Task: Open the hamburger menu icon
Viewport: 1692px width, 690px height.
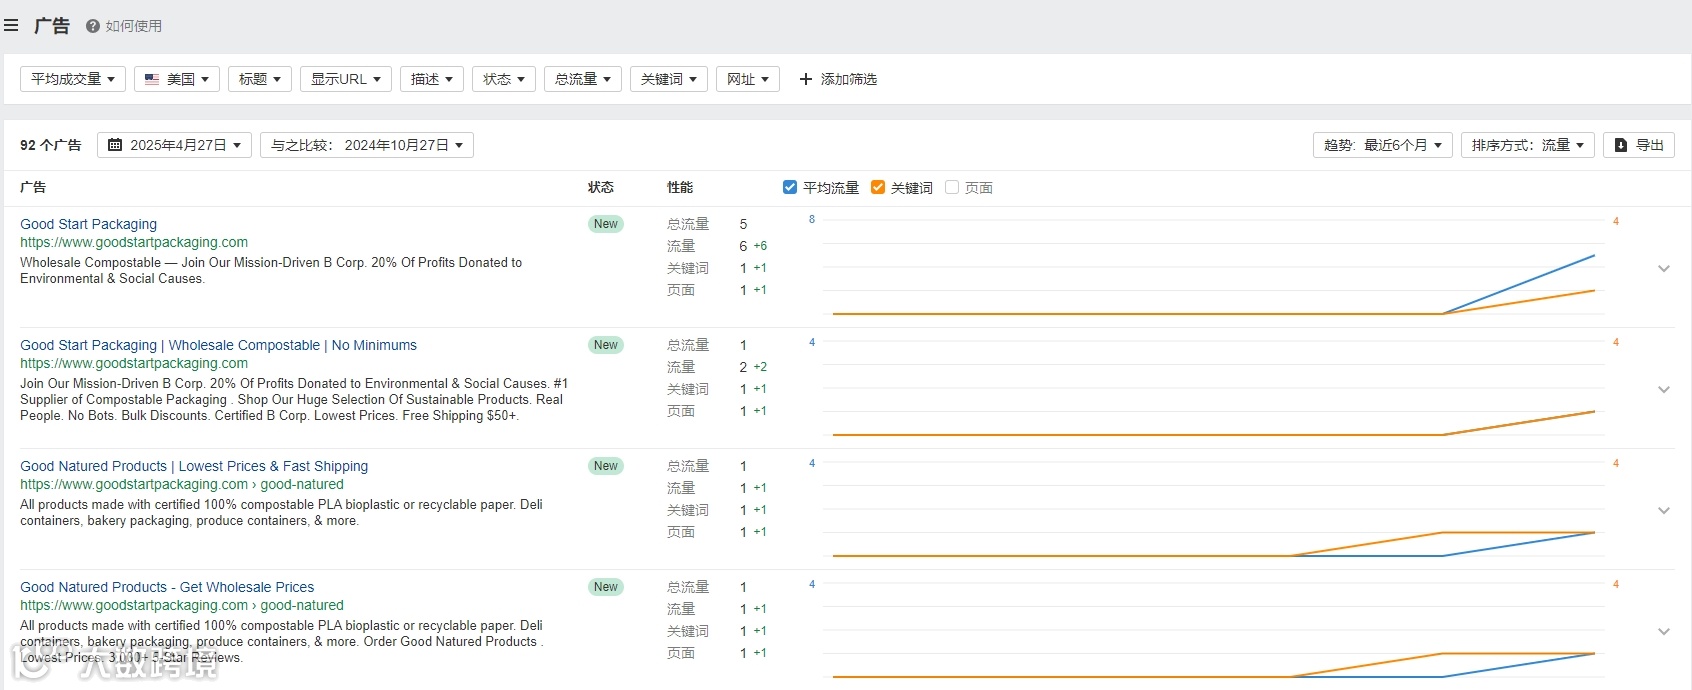Action: point(11,25)
